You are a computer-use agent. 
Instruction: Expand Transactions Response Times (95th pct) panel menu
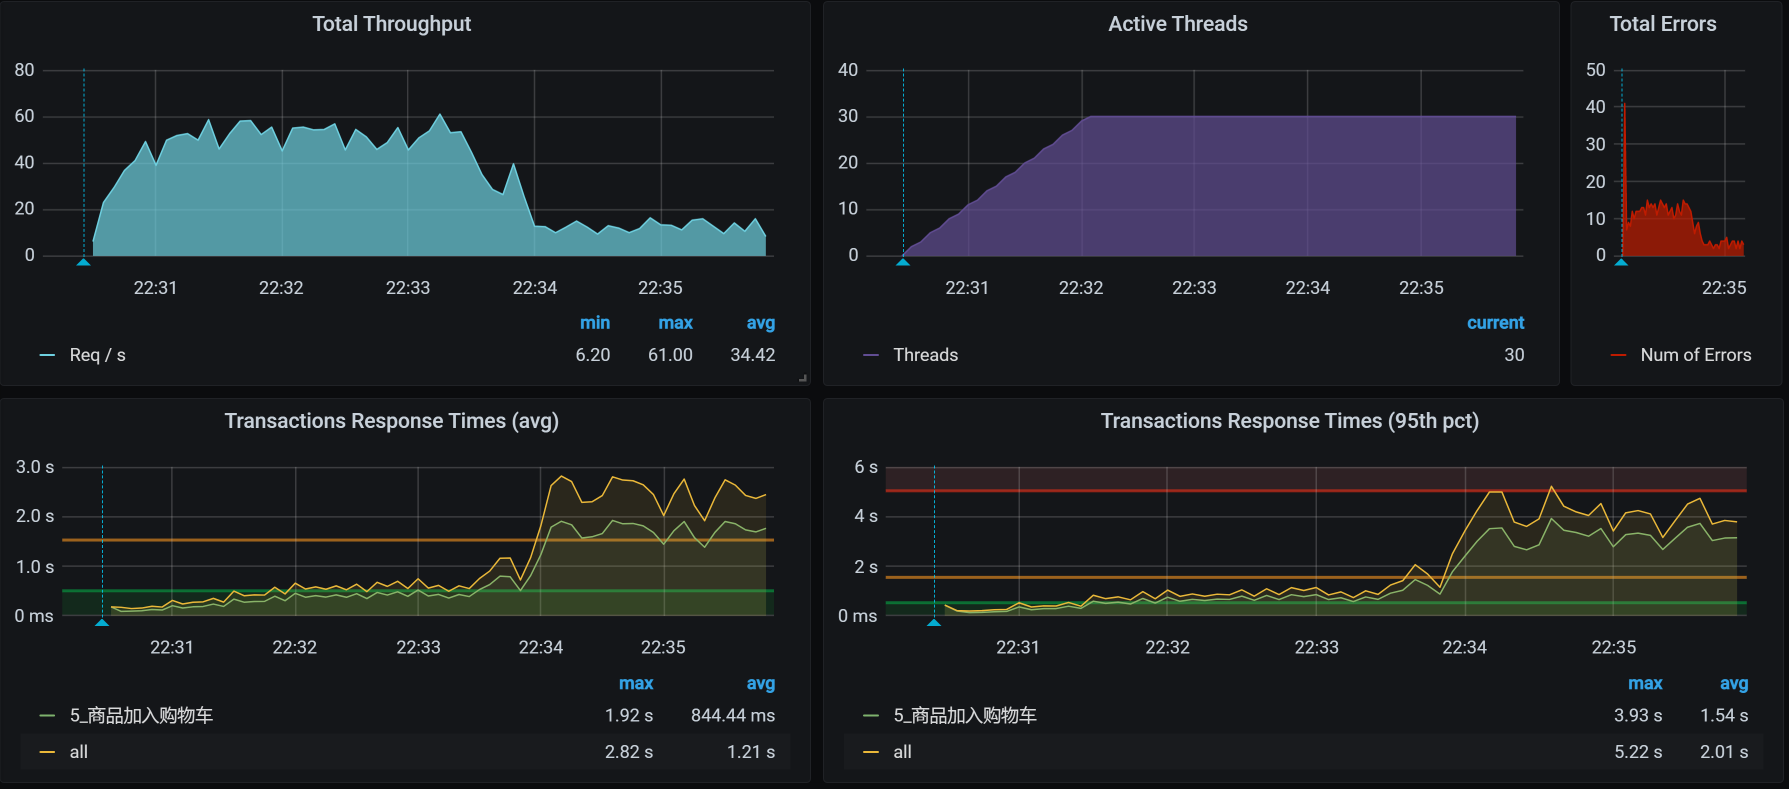[x=1289, y=421]
